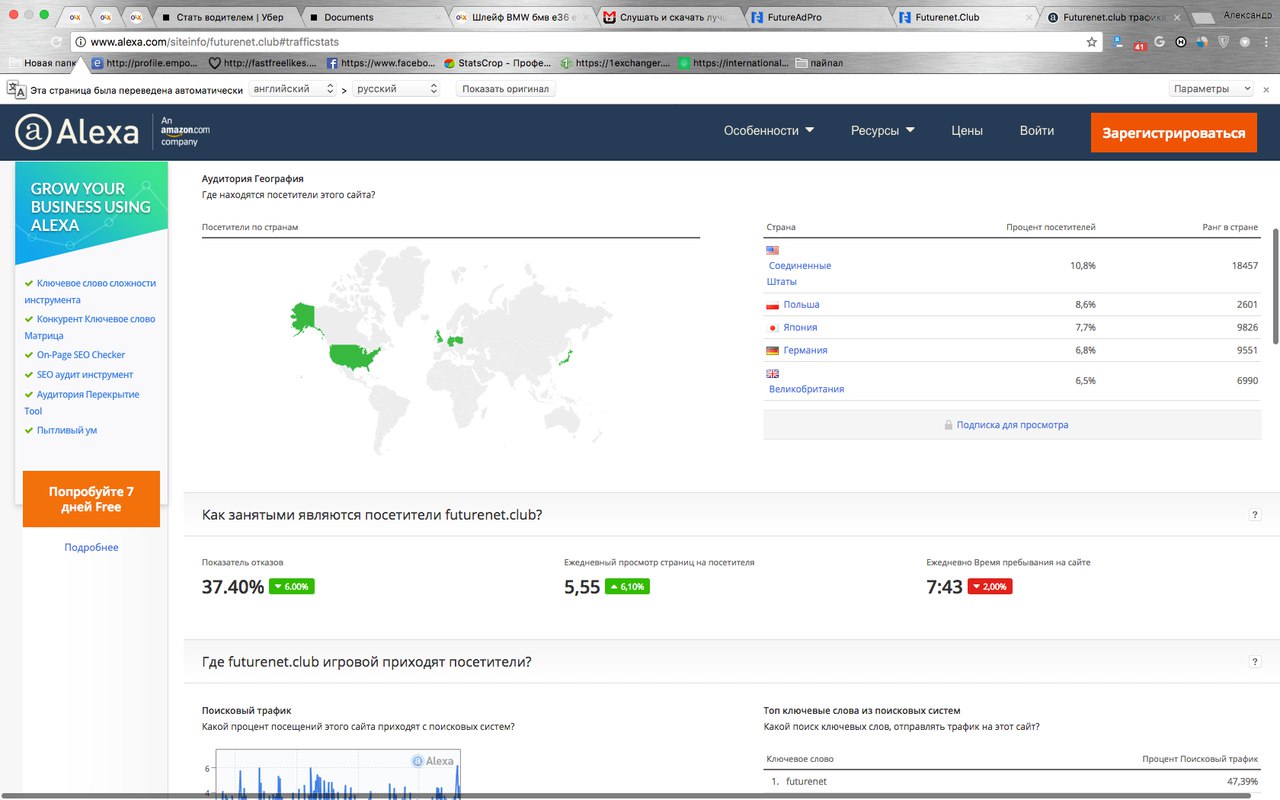Click the Google G extension icon

coord(1160,42)
